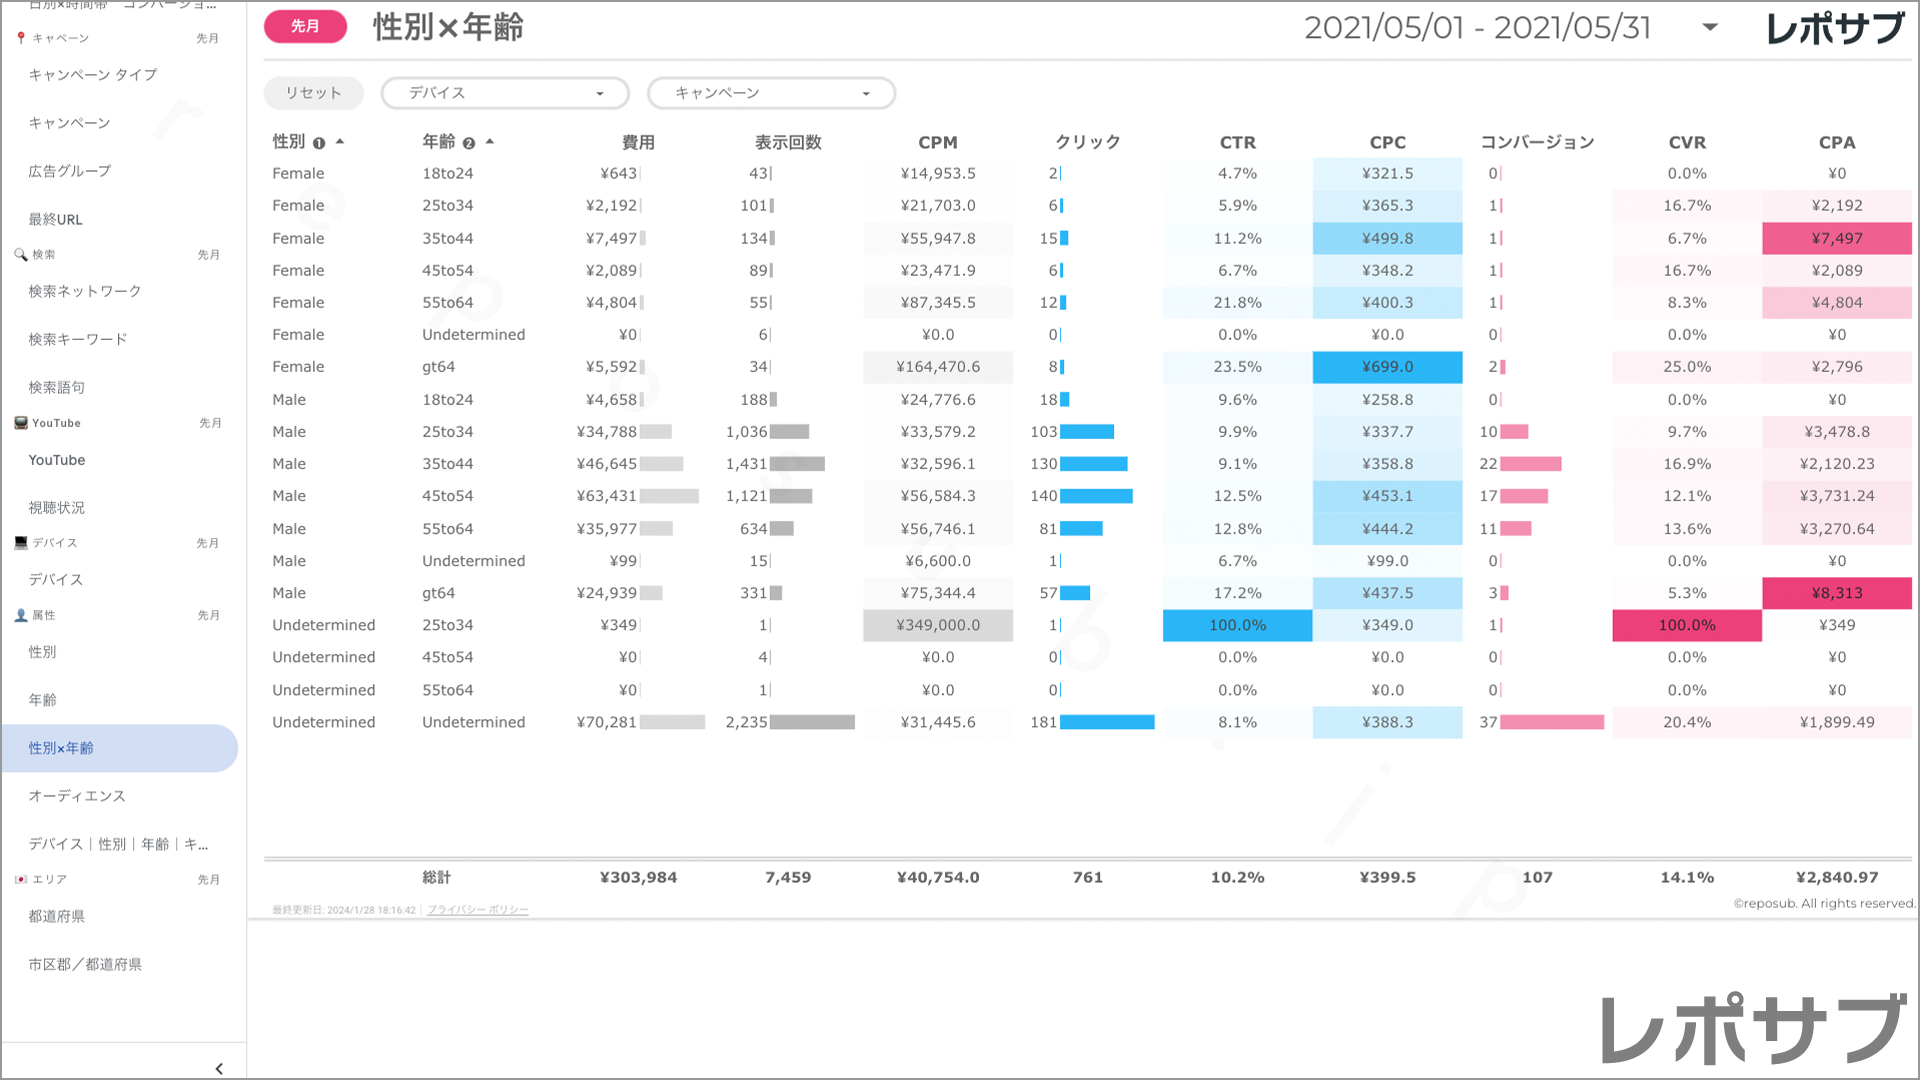Toggle sort order on the 年齢 column
This screenshot has width=1920, height=1080.
(490, 142)
